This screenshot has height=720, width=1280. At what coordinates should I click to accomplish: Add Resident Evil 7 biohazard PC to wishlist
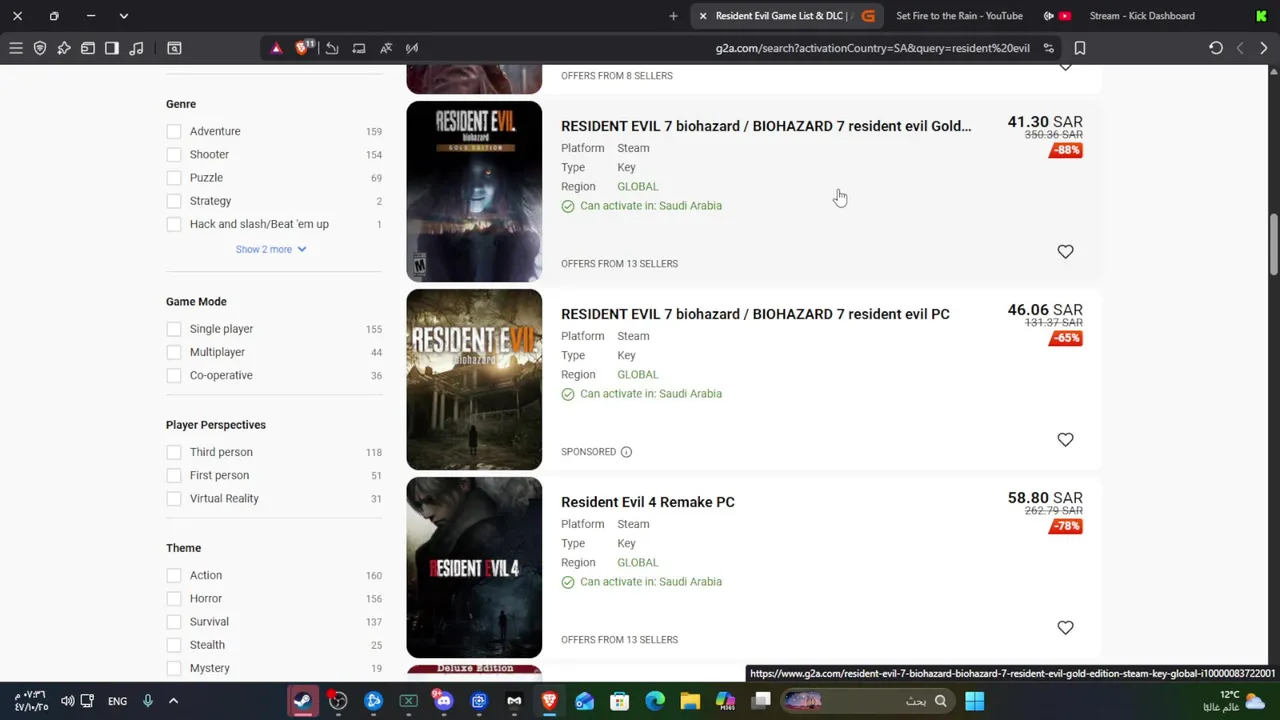1065,440
